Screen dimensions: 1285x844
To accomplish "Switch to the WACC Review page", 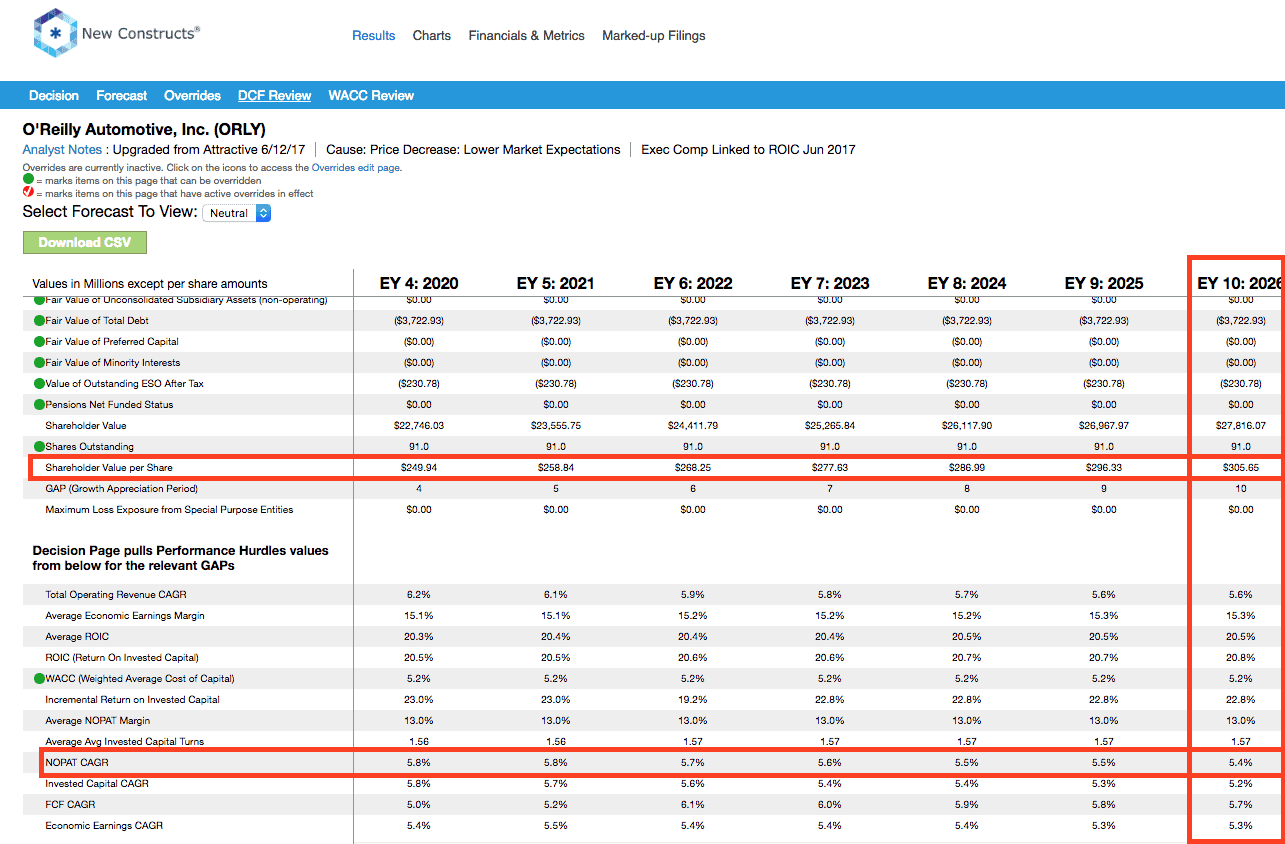I will coord(371,96).
